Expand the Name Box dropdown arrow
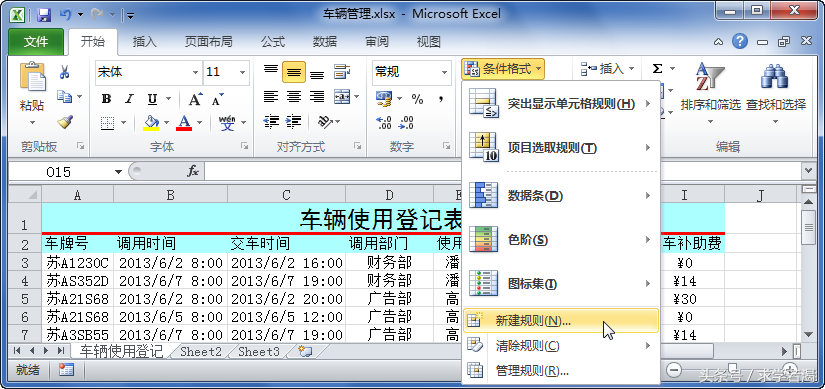Viewport: 825px width, 389px height. point(118,172)
